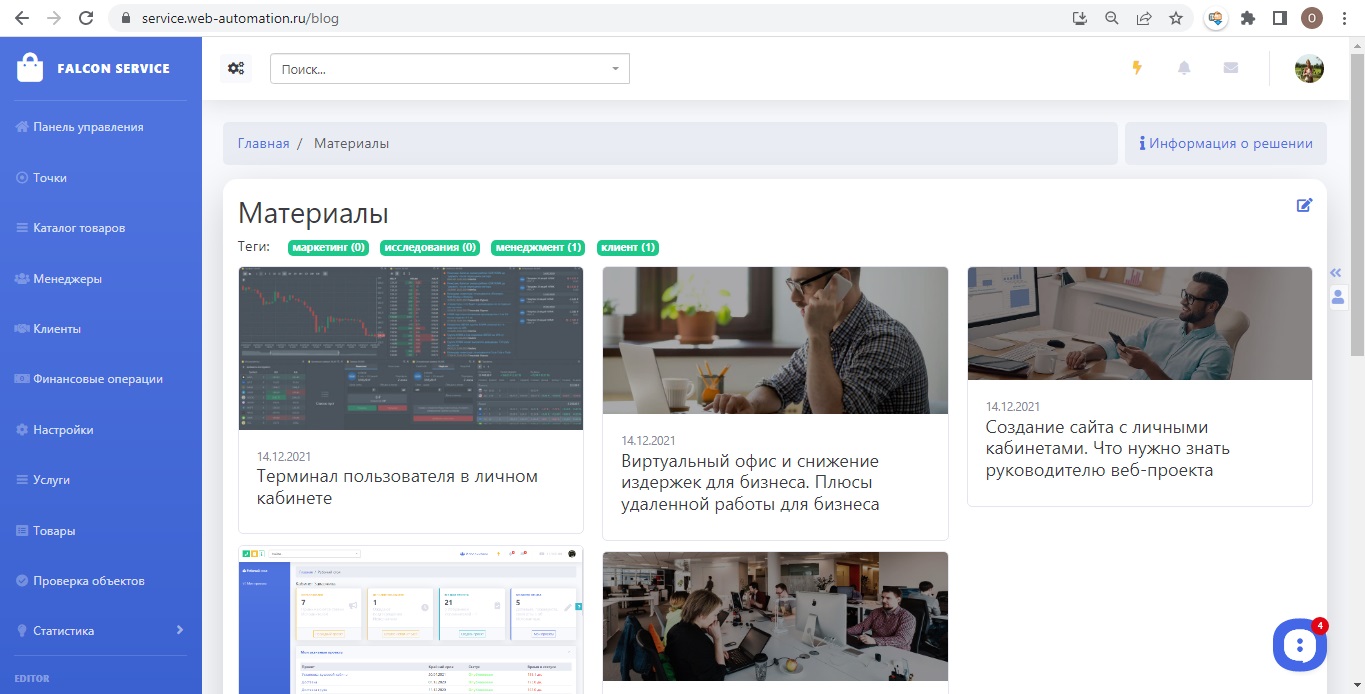The height and width of the screenshot is (694, 1365).
Task: Open notifications bell icon
Action: point(1184,68)
